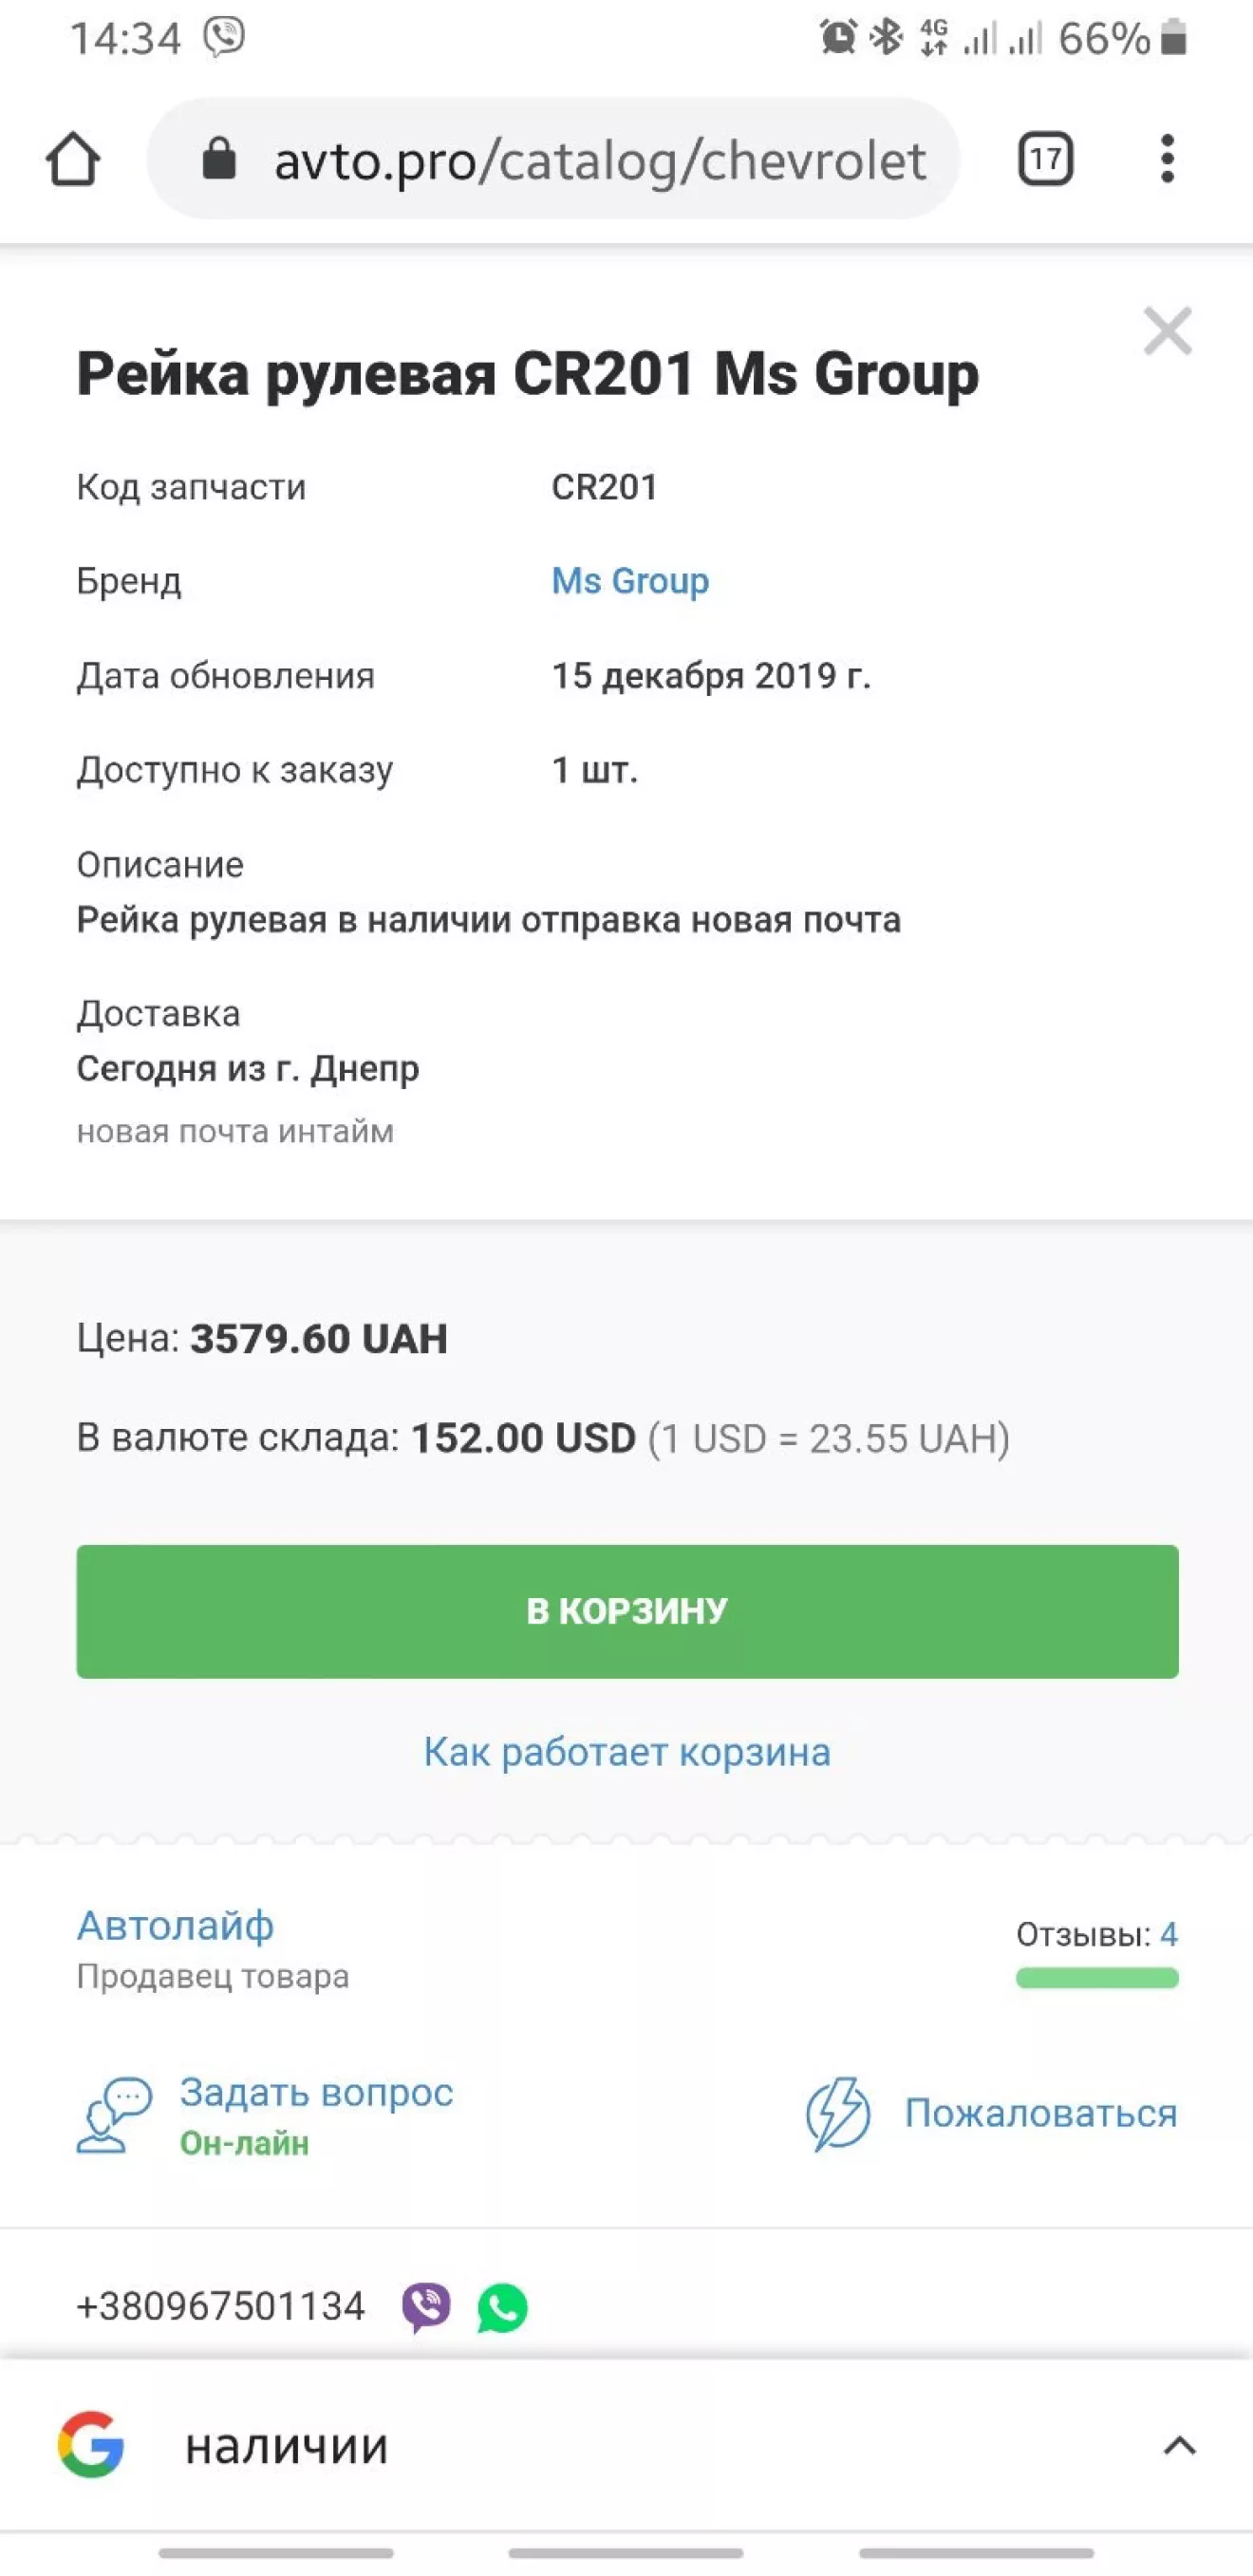Open the Ms Group brand link
The height and width of the screenshot is (2576, 1253).
[x=630, y=581]
